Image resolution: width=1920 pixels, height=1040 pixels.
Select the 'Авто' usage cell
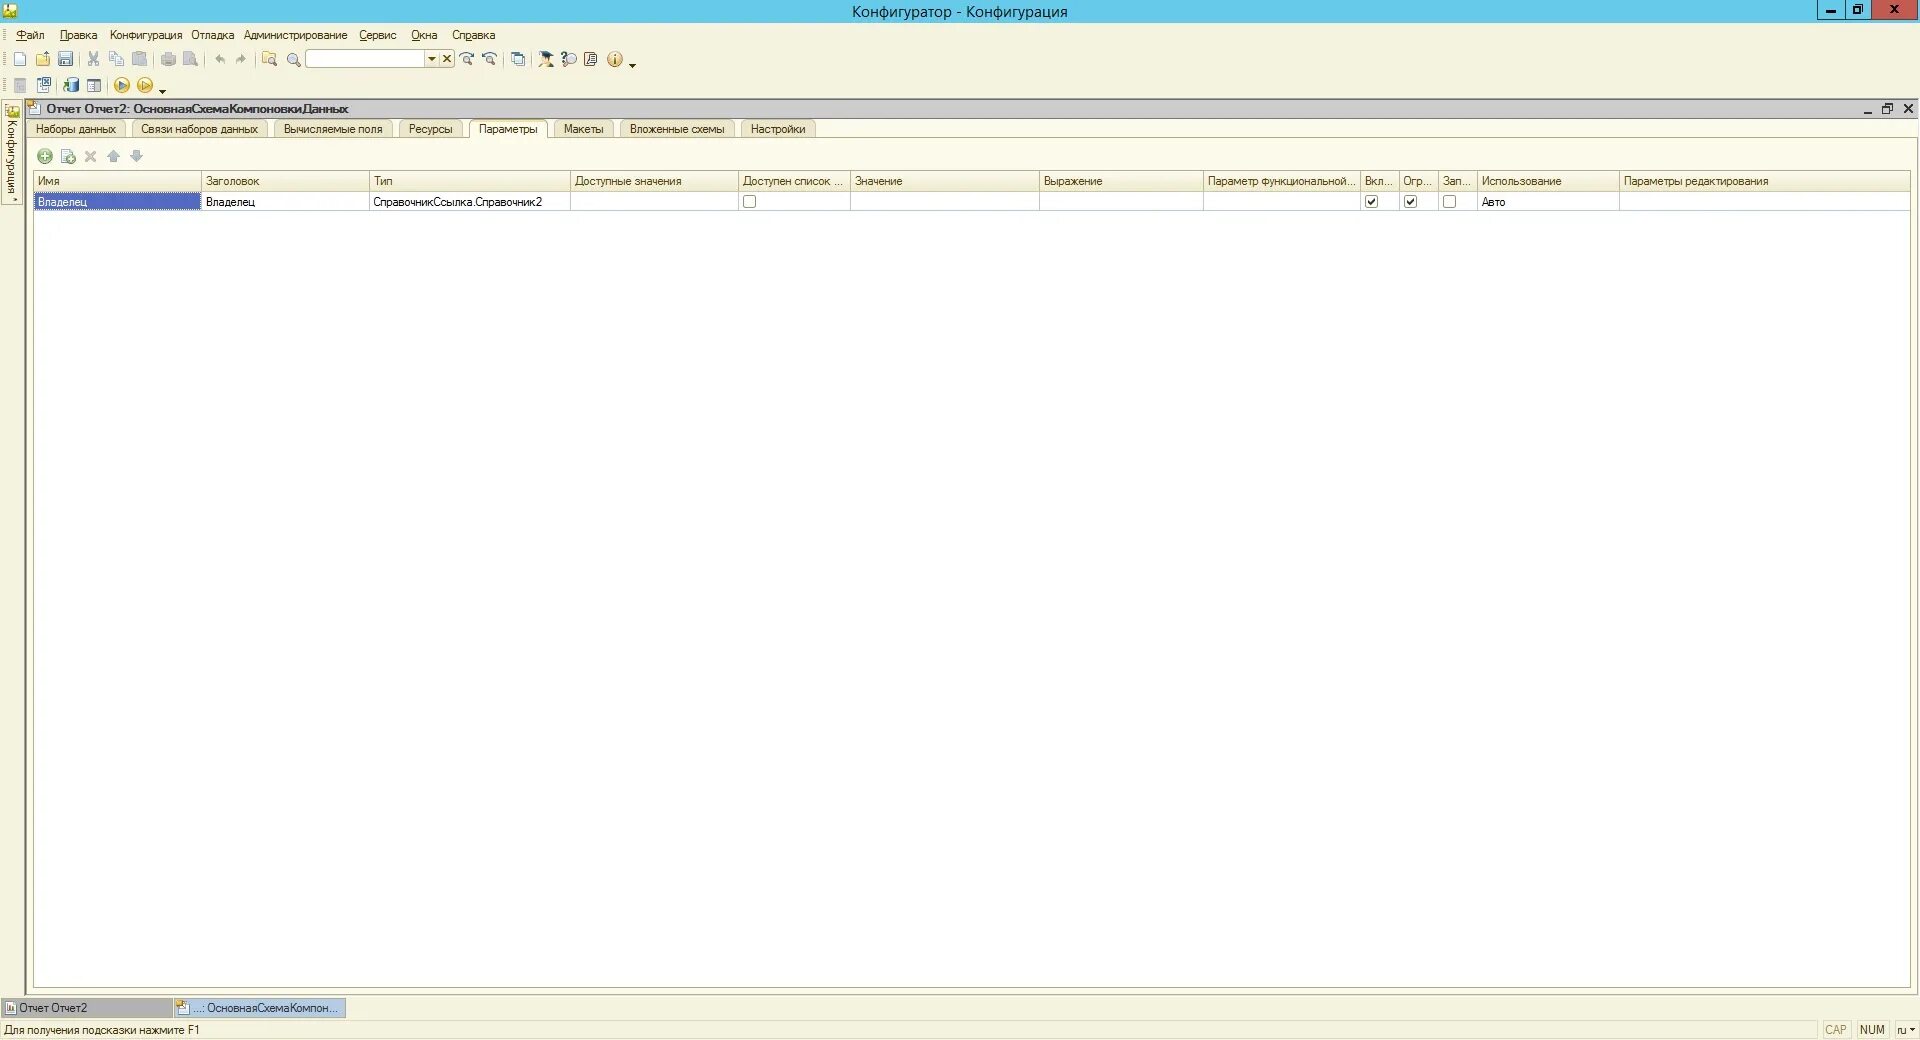coord(1548,202)
